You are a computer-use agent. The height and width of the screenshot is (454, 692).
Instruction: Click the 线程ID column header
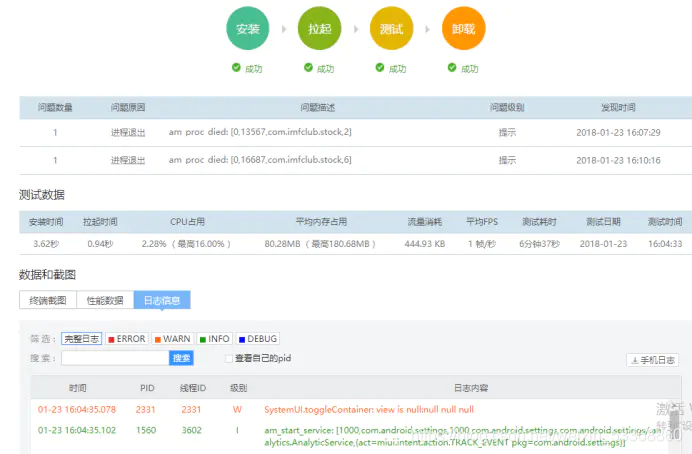pyautogui.click(x=193, y=388)
